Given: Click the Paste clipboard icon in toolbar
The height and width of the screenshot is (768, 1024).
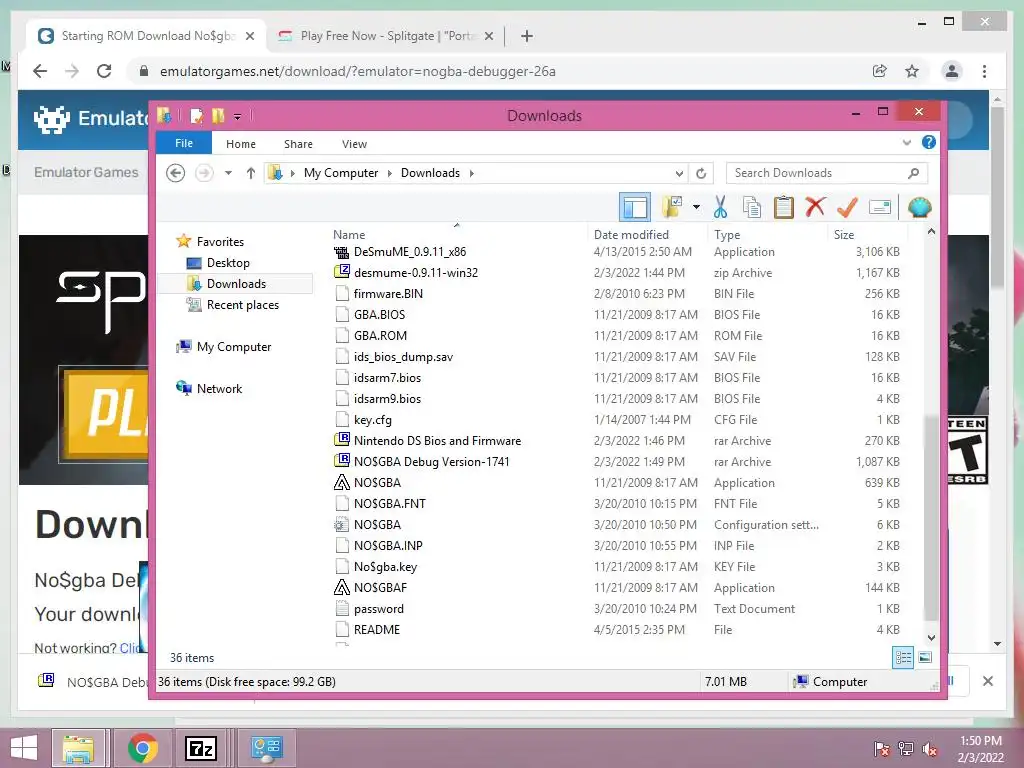Looking at the screenshot, I should [x=784, y=208].
